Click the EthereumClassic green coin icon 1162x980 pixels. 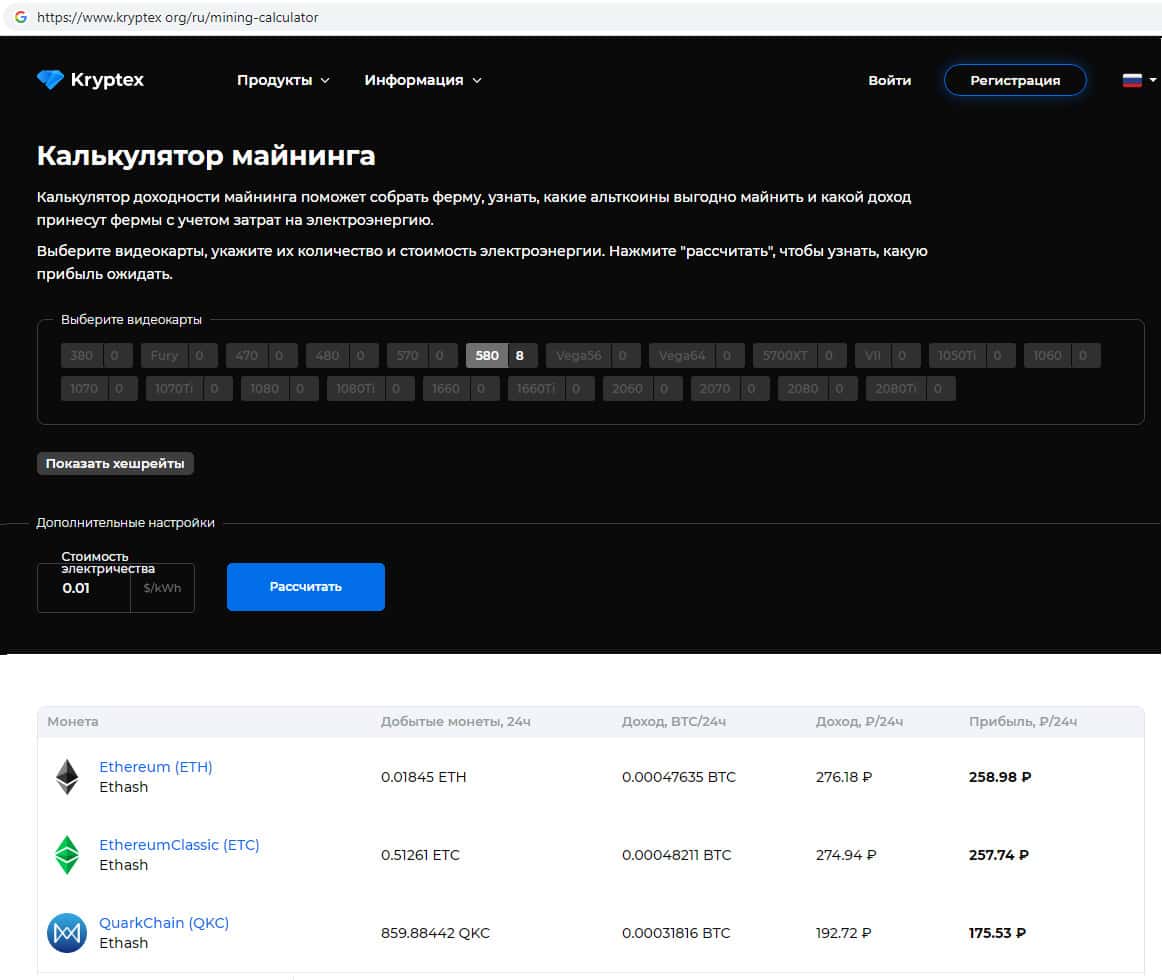(x=67, y=855)
